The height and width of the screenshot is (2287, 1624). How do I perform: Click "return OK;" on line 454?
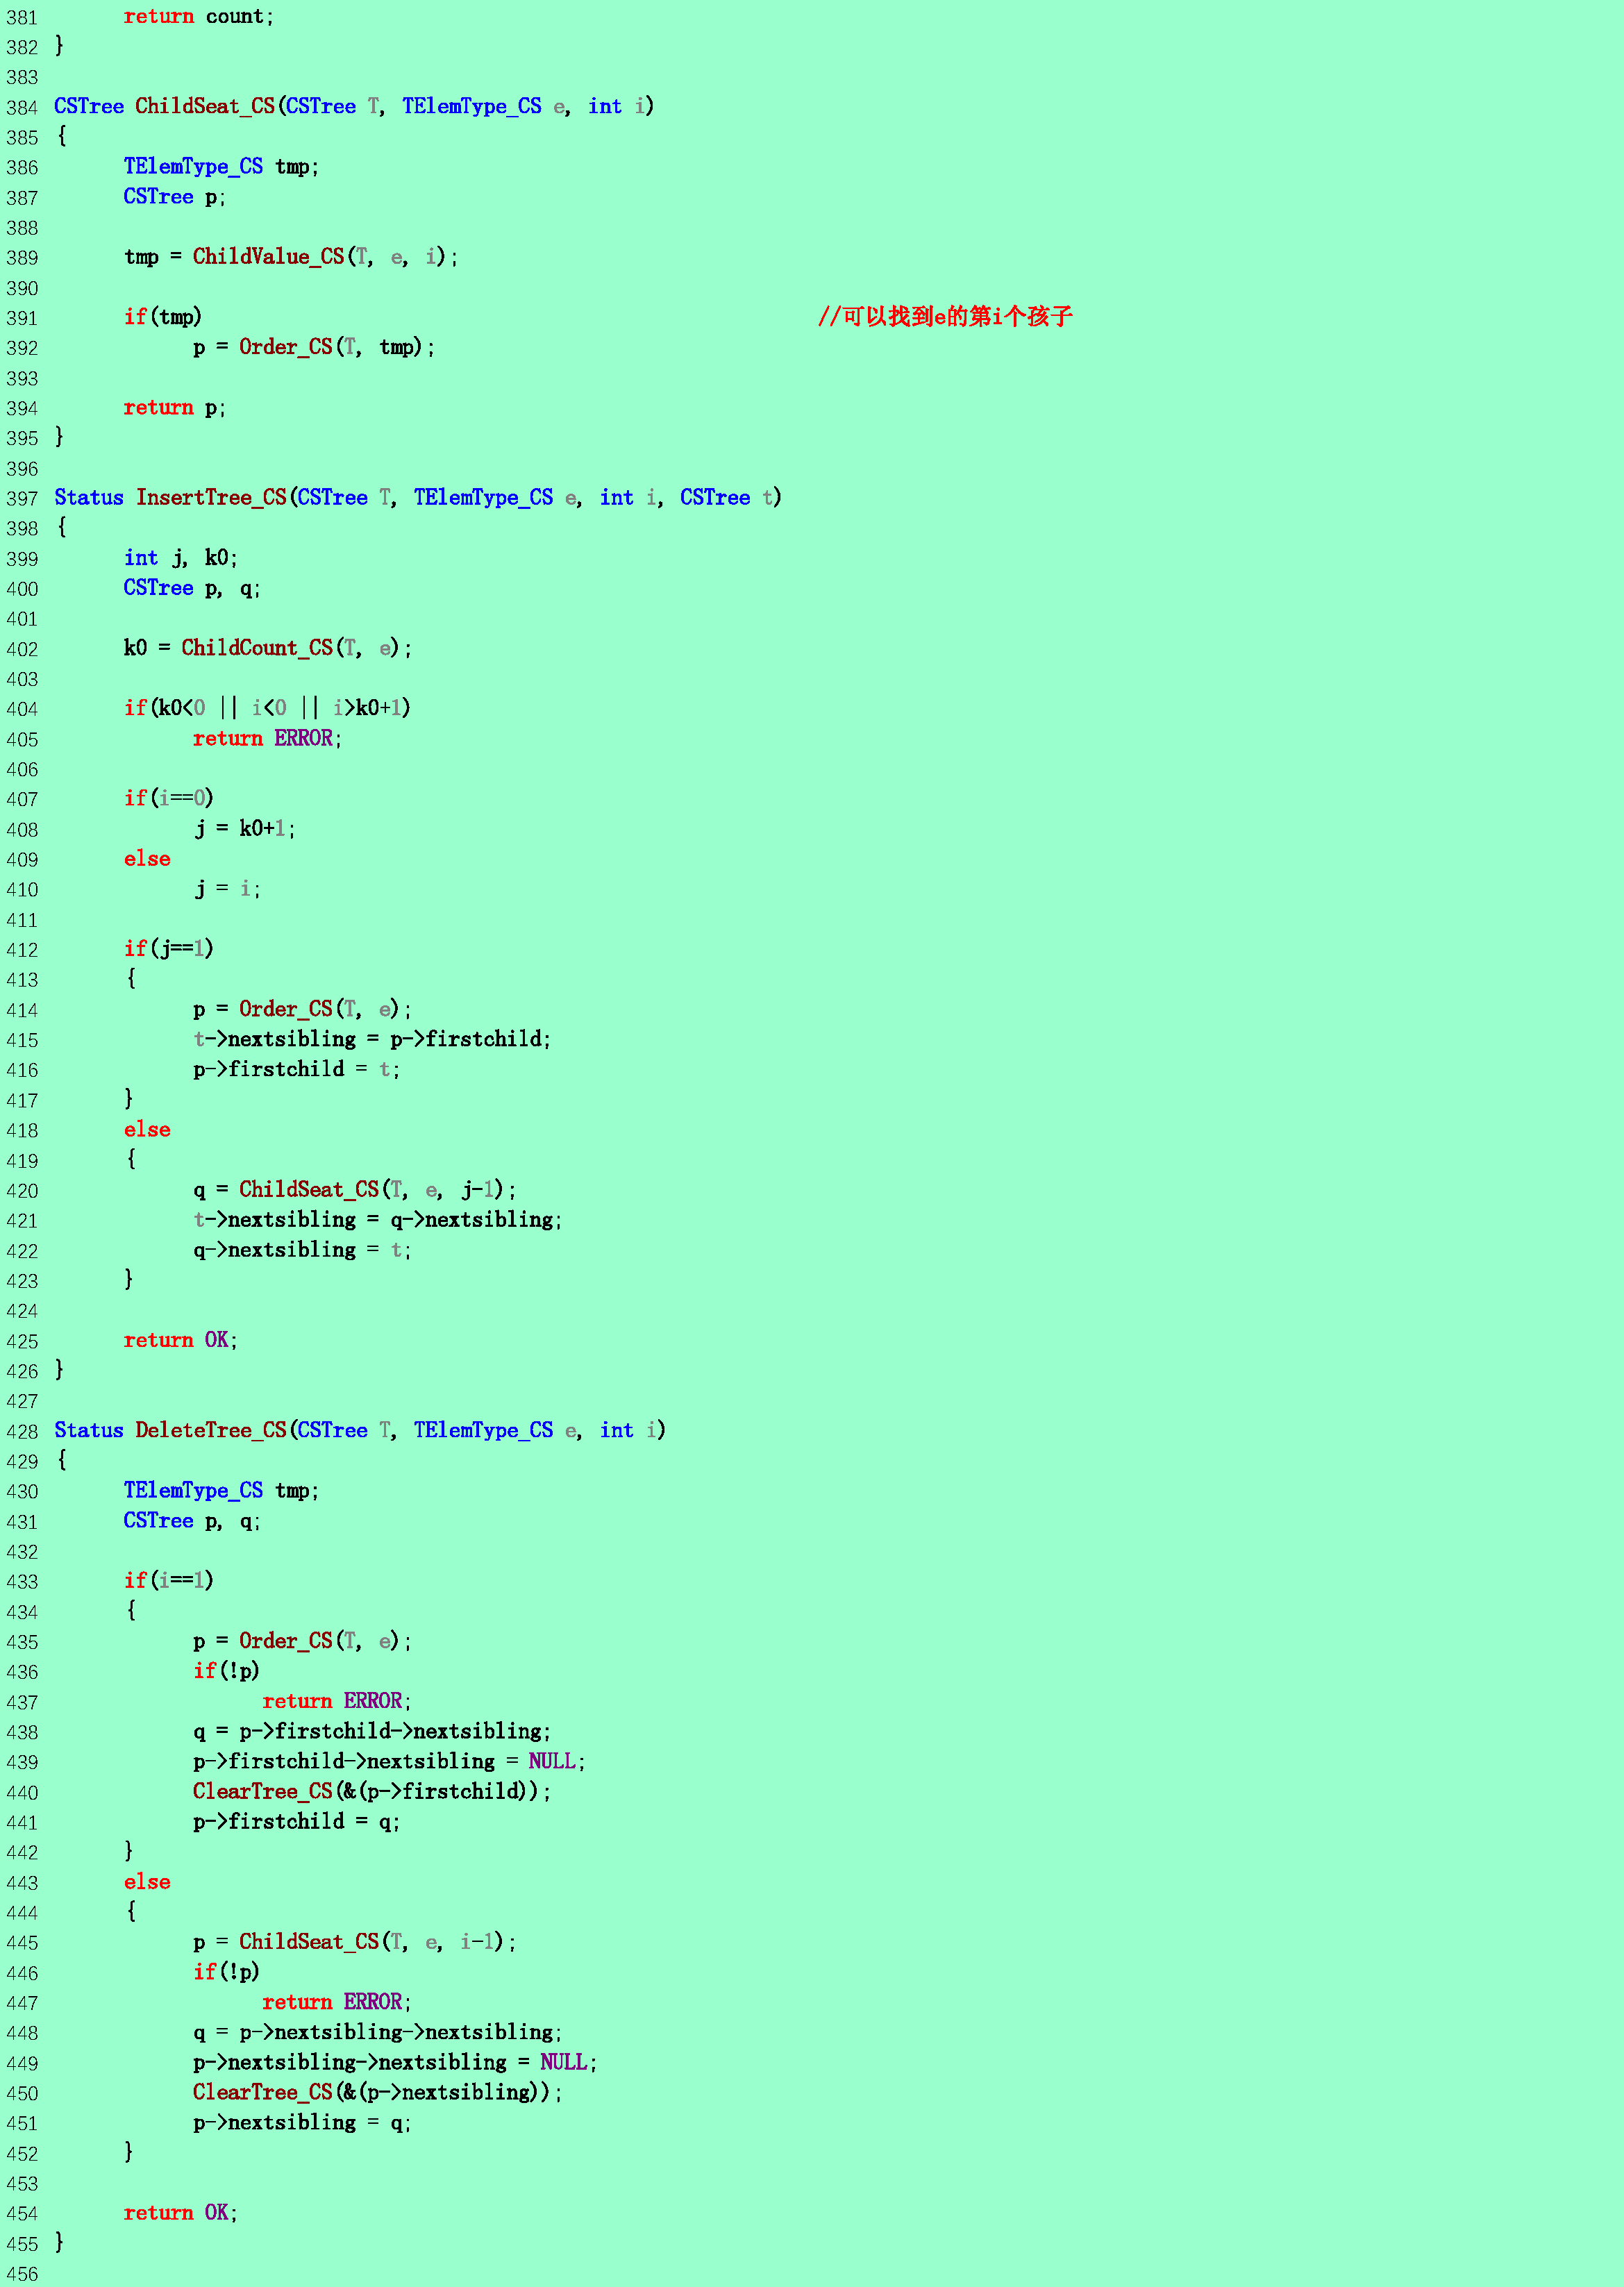pos(181,2213)
